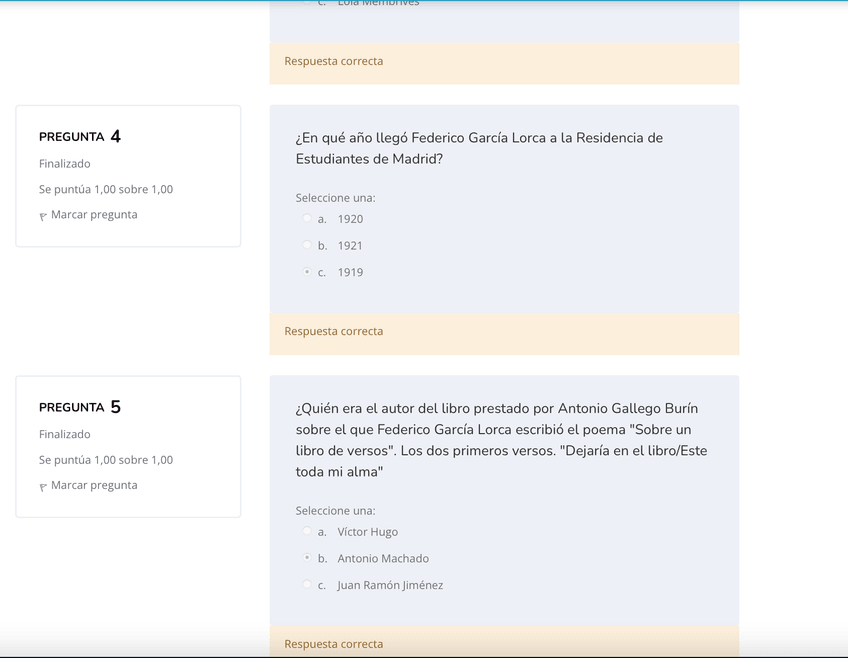Click 'Finalizado' status in Pregunta 4 box

(x=65, y=164)
